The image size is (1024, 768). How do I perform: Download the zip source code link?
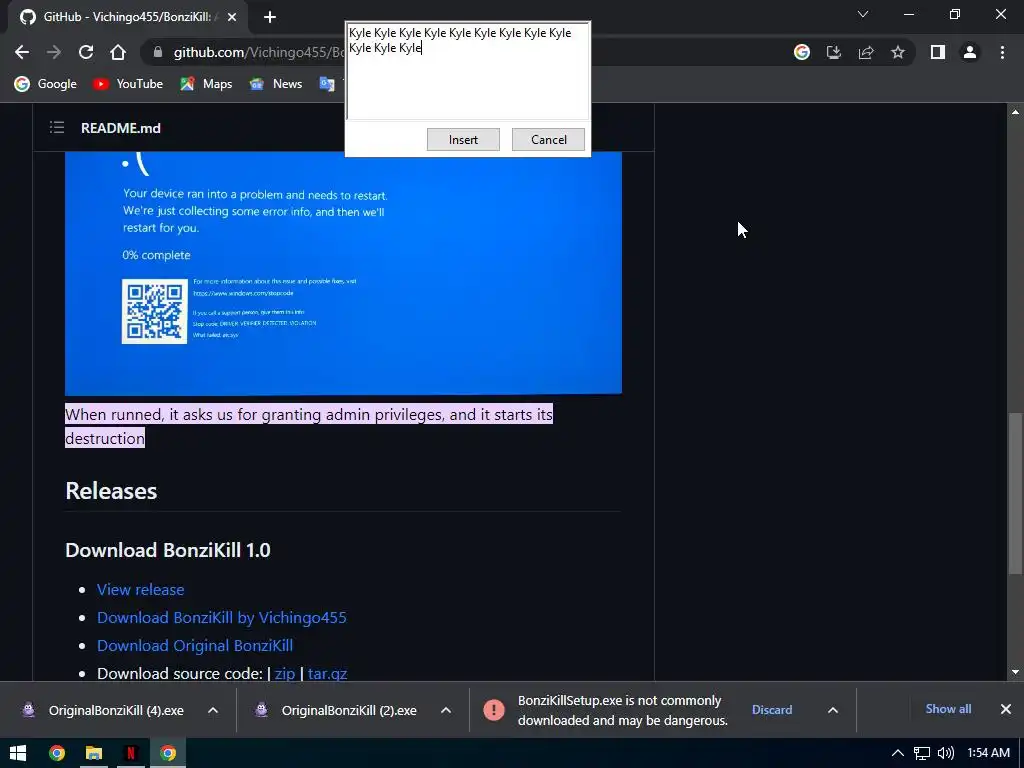coord(285,673)
